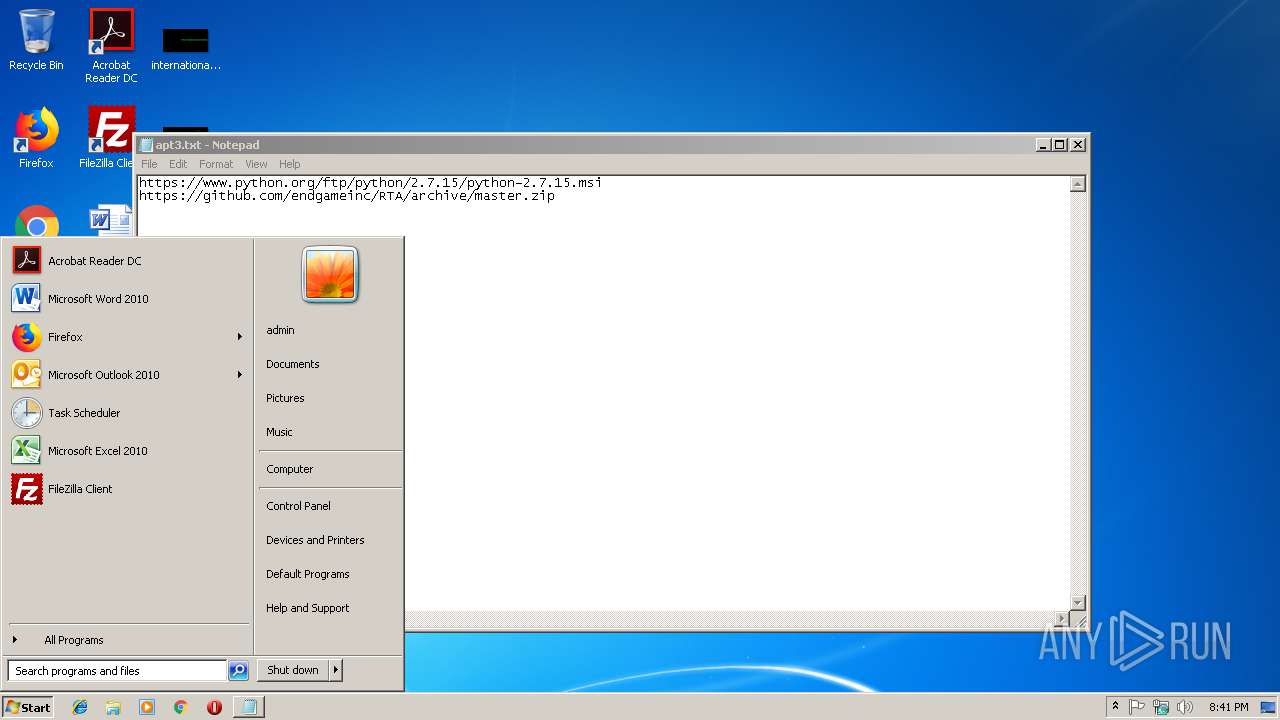
Task: Select Notepad window button in taskbar
Action: tap(249, 707)
